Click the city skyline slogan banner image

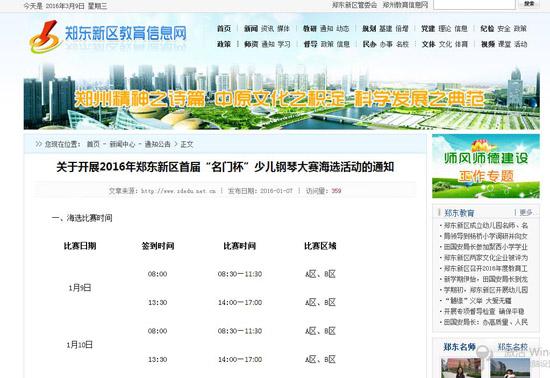point(282,97)
